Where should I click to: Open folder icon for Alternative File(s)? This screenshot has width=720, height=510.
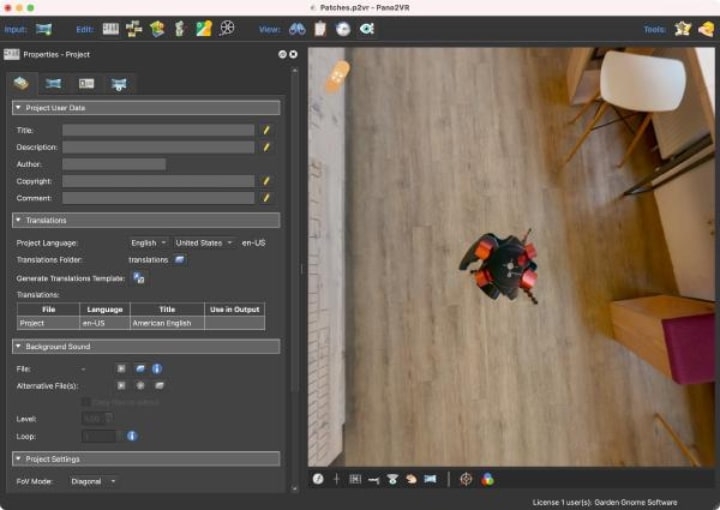click(159, 386)
